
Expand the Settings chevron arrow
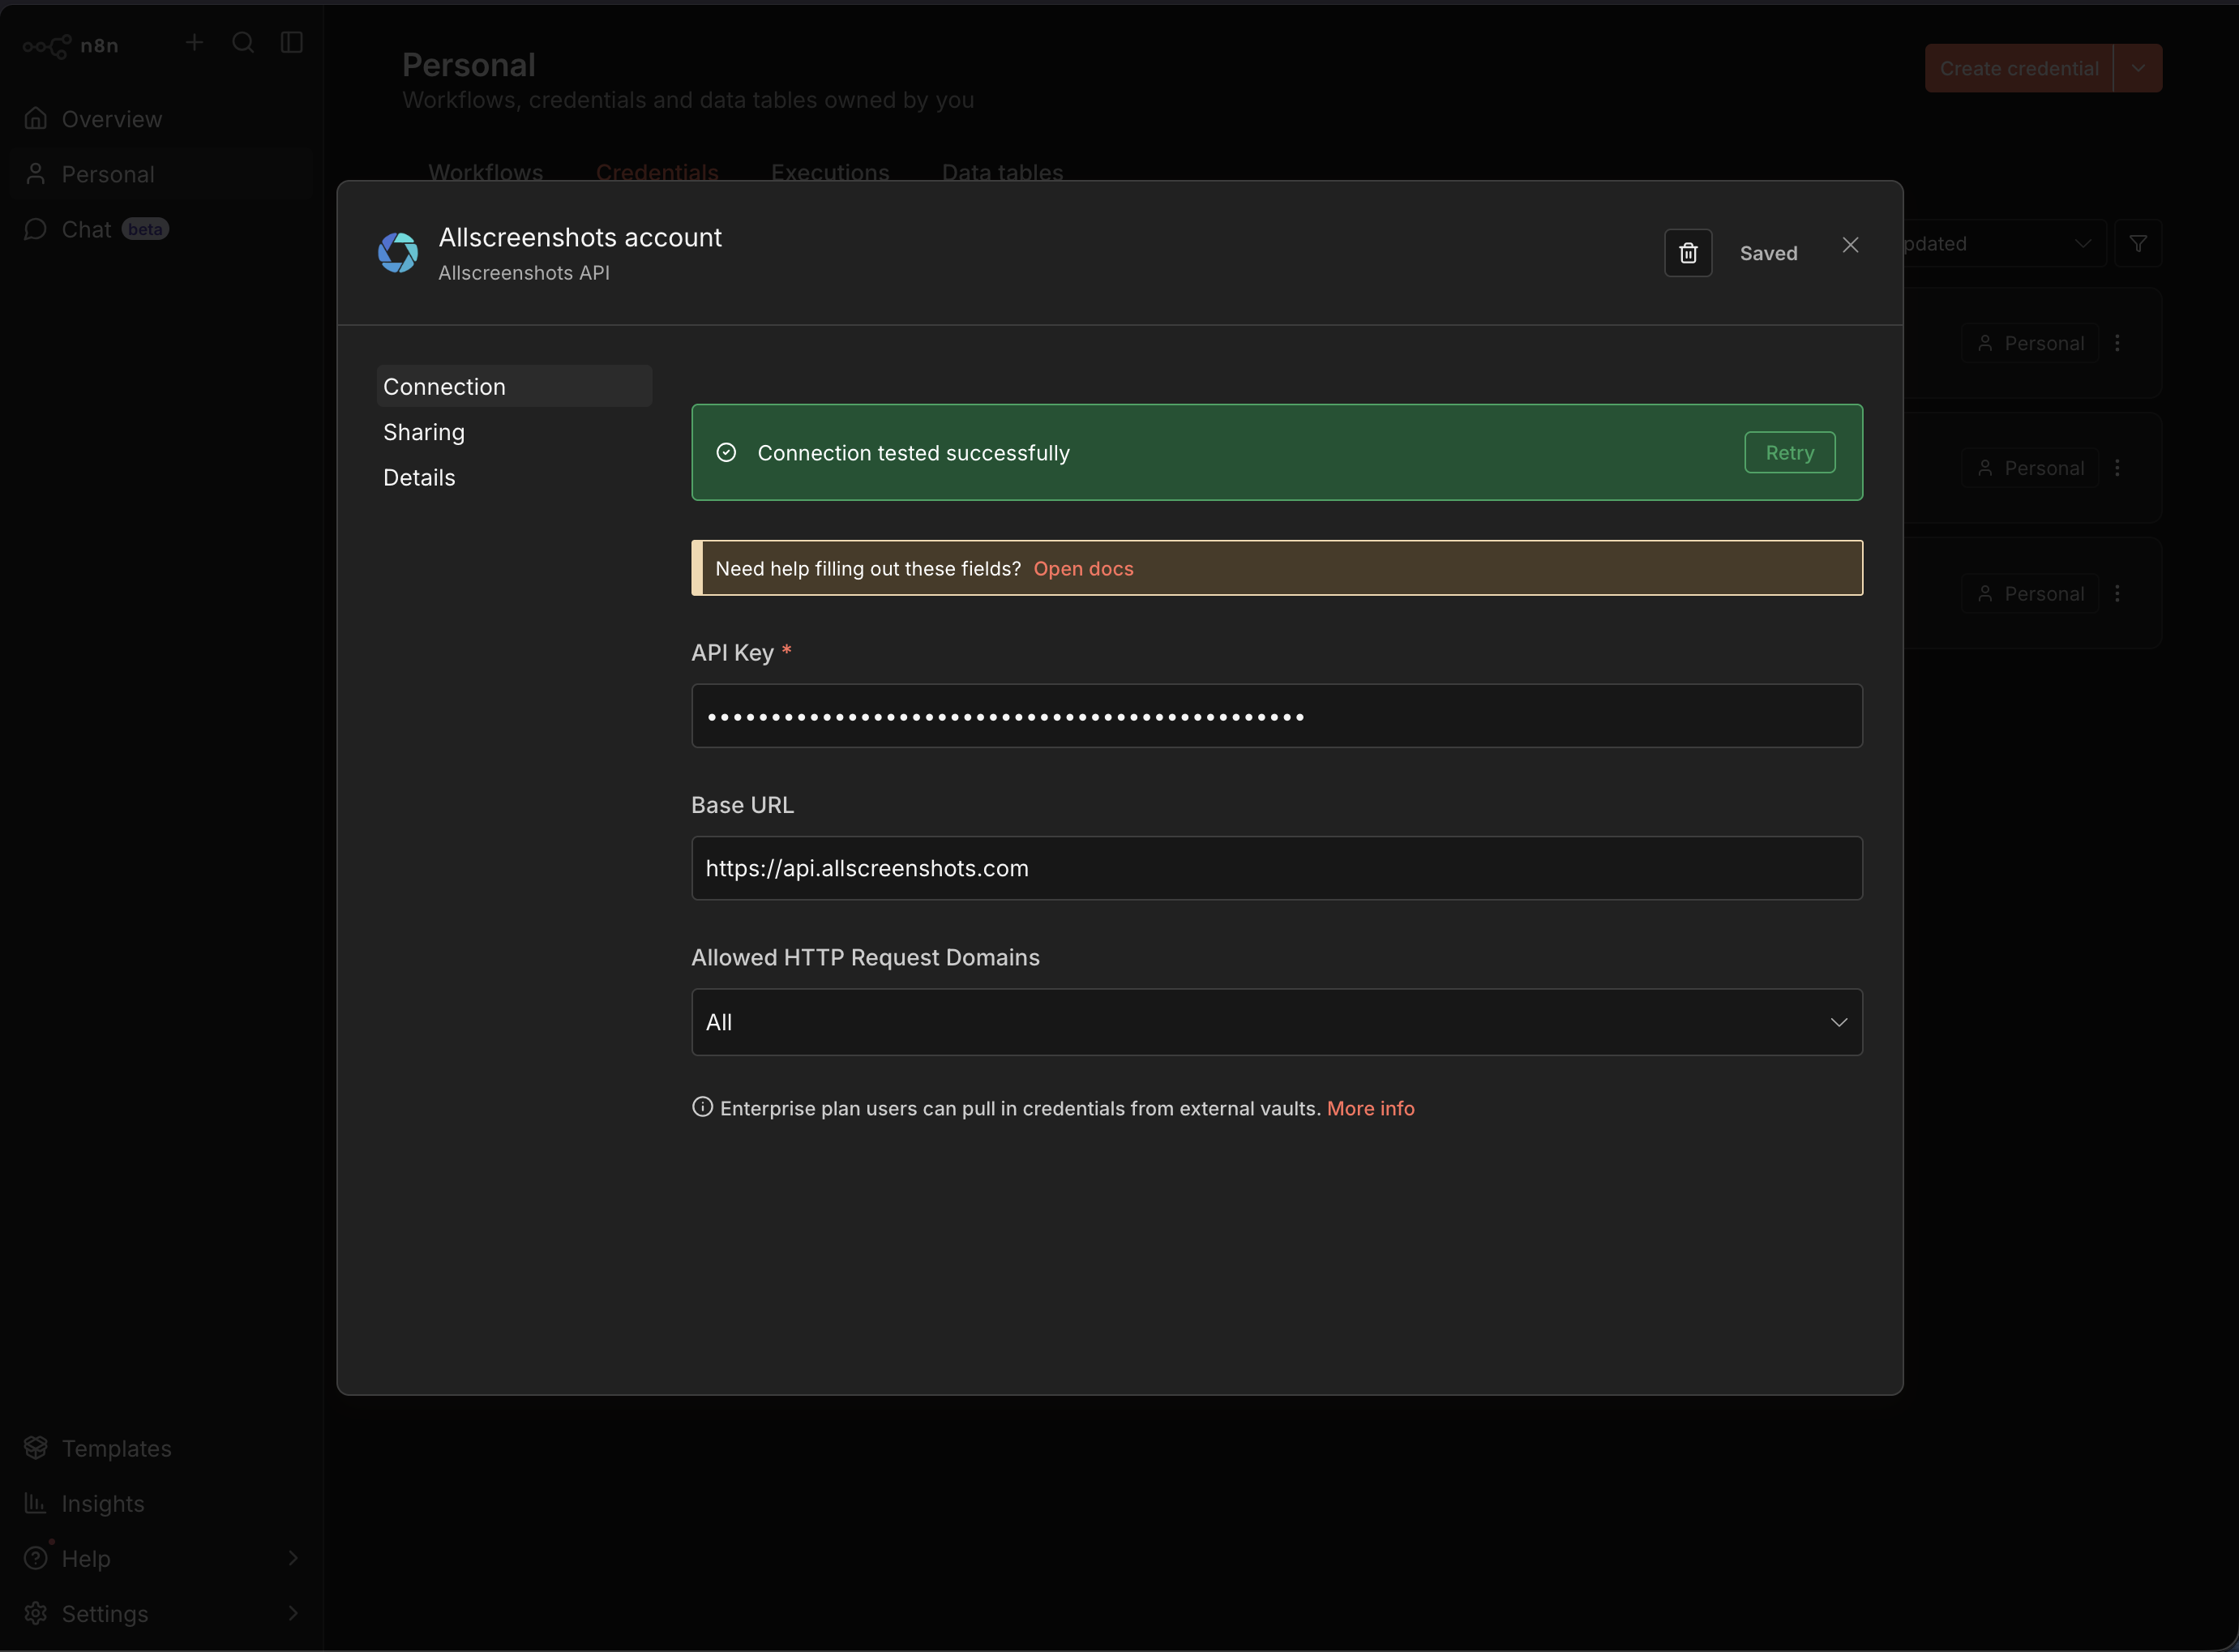click(293, 1613)
